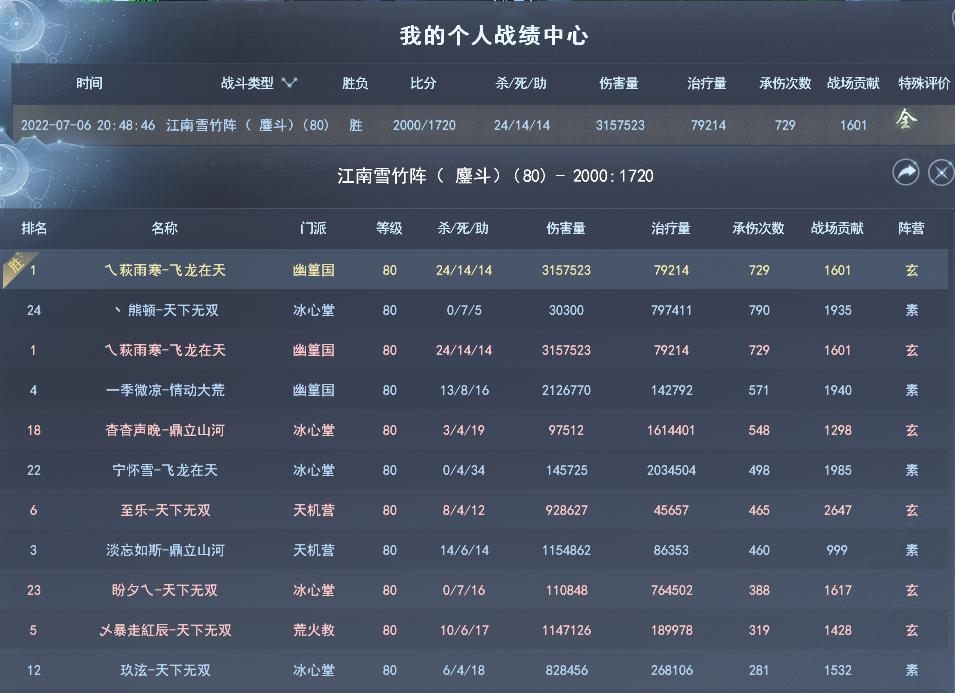
Task: Click 杀/死/助 header in detail table
Action: coord(463,228)
